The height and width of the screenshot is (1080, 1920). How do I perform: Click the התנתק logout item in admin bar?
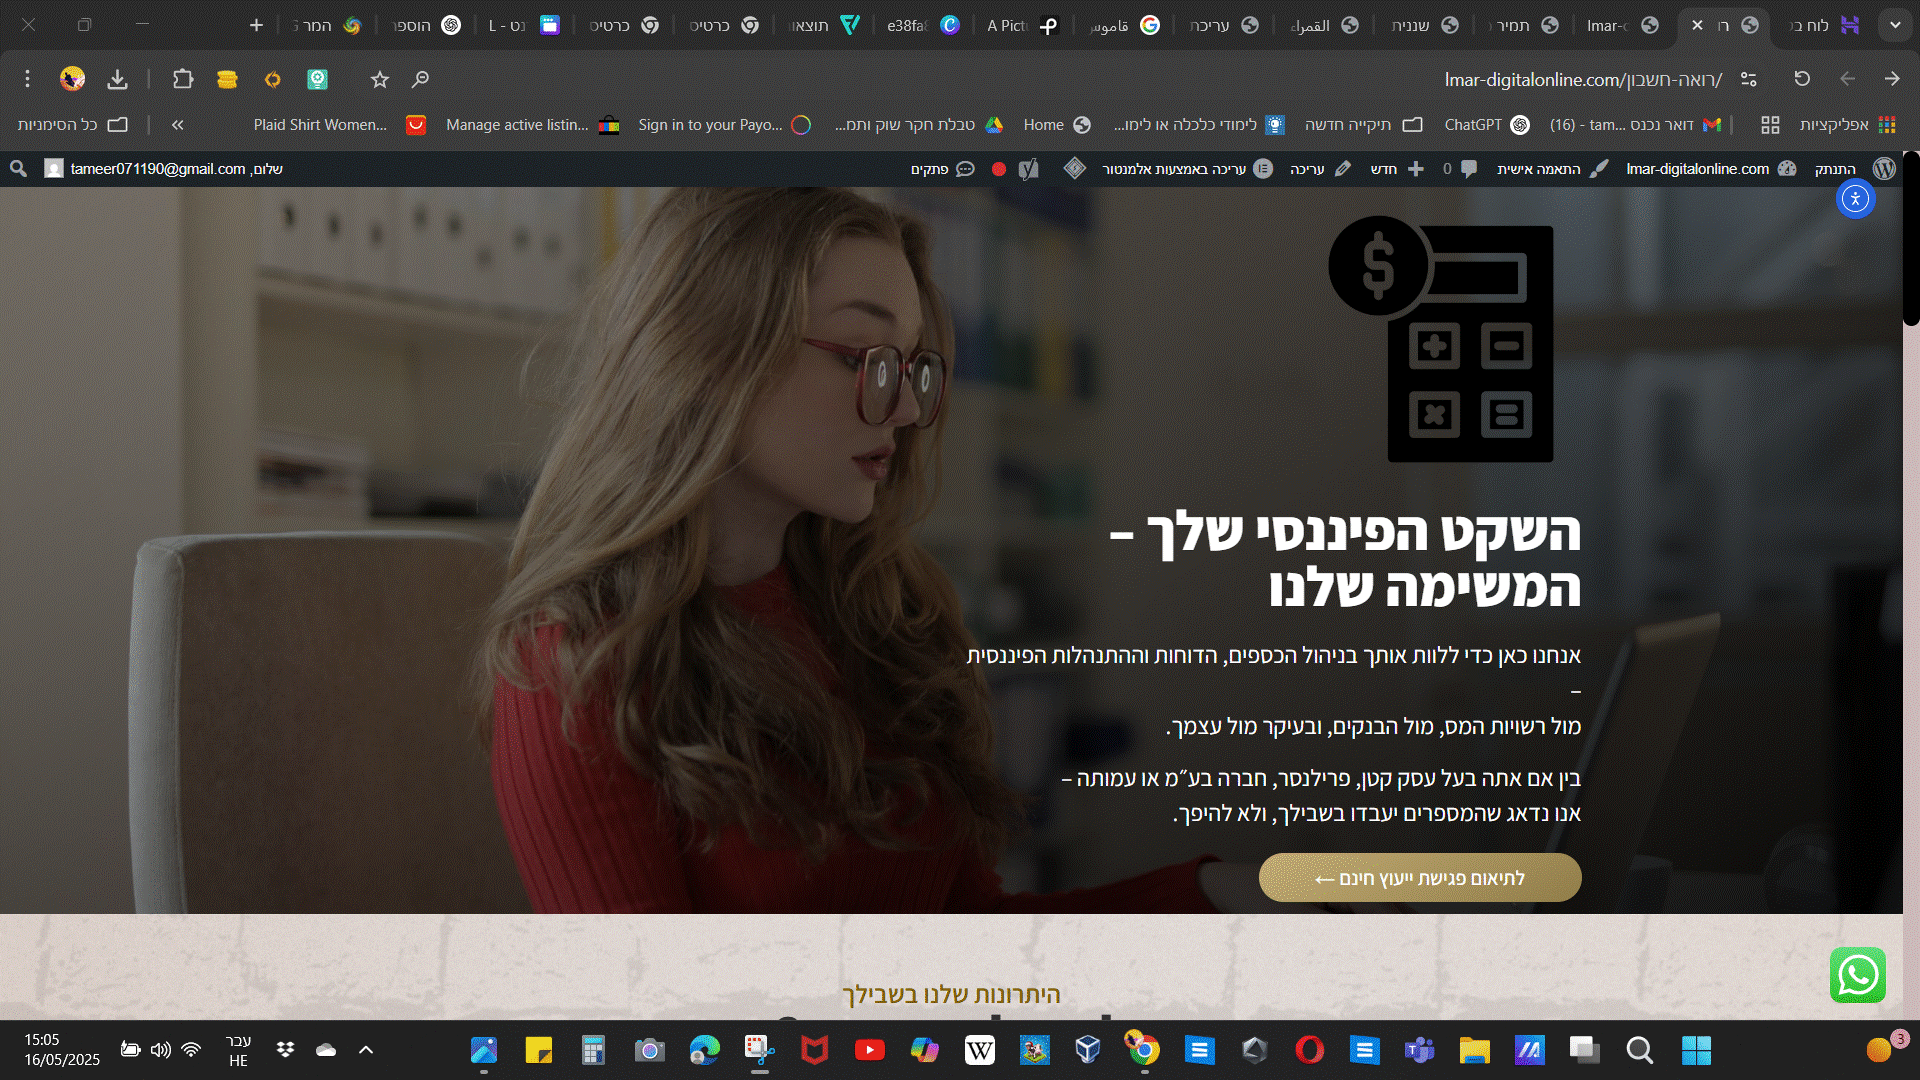click(x=1835, y=169)
